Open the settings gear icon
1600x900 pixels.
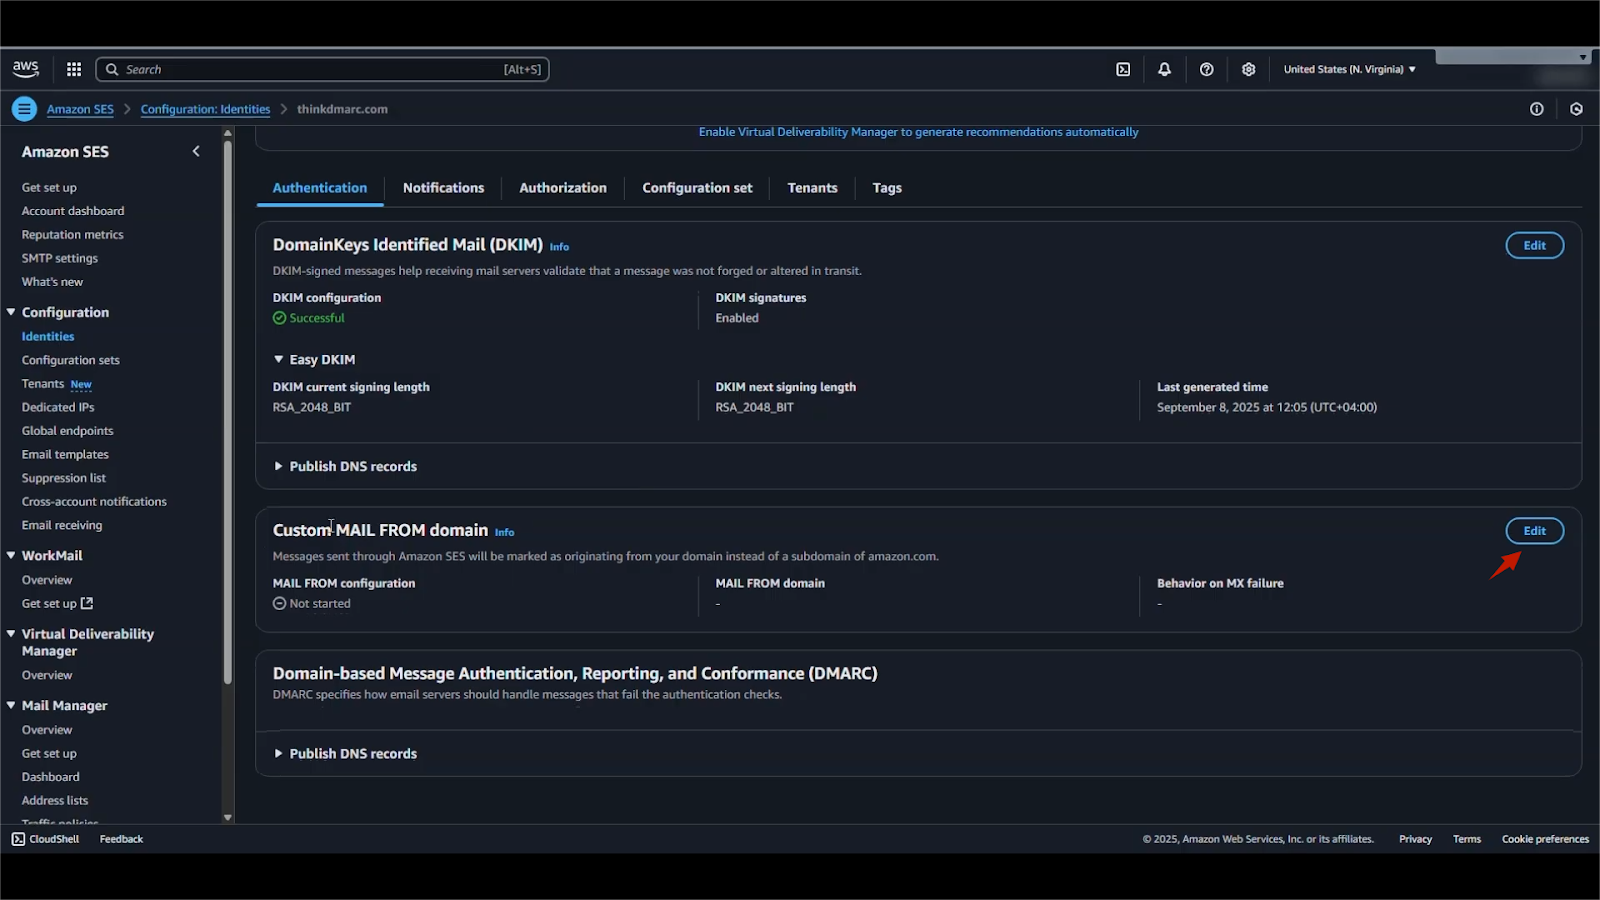coord(1248,69)
